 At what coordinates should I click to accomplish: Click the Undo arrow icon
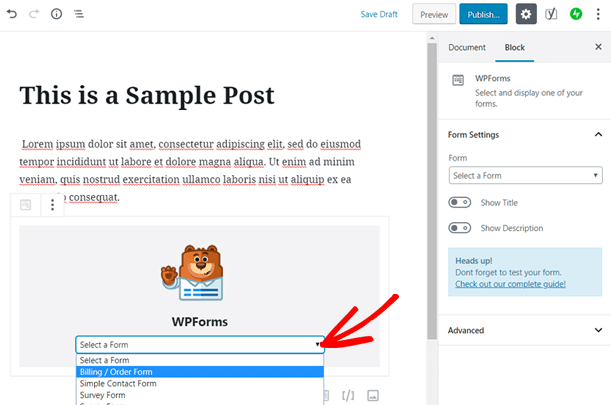point(12,14)
